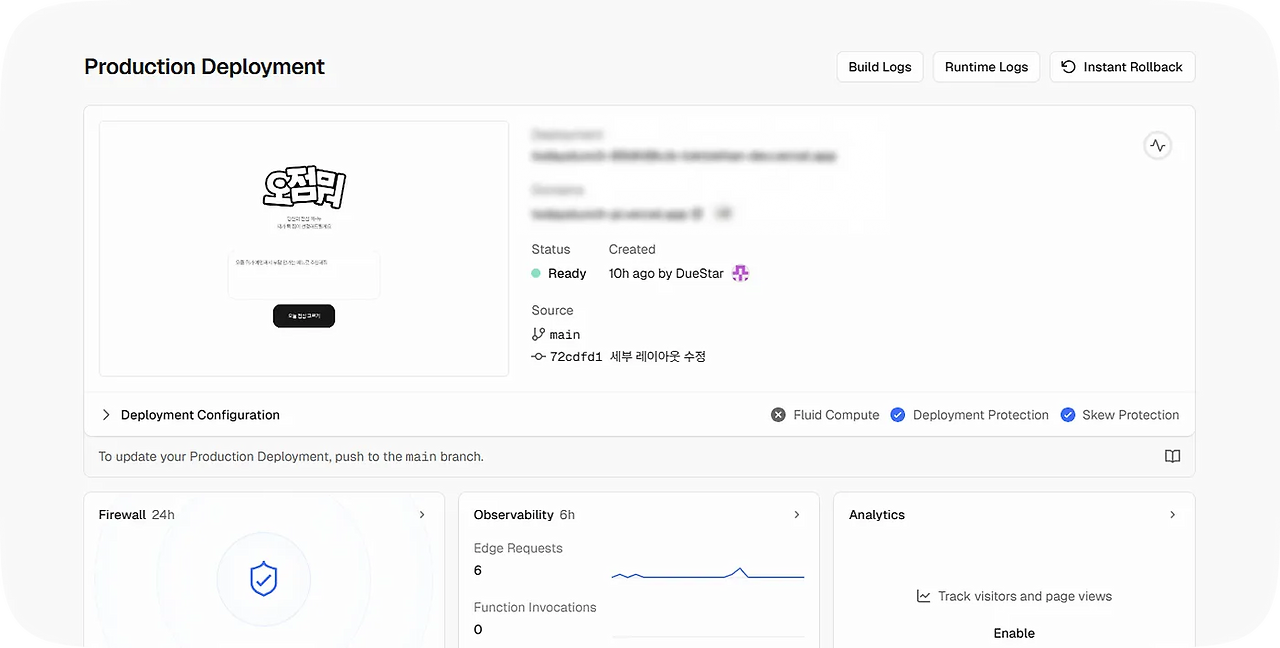Viewport: 1280px width, 648px height.
Task: Open the Firewall panel chevron
Action: coord(422,515)
